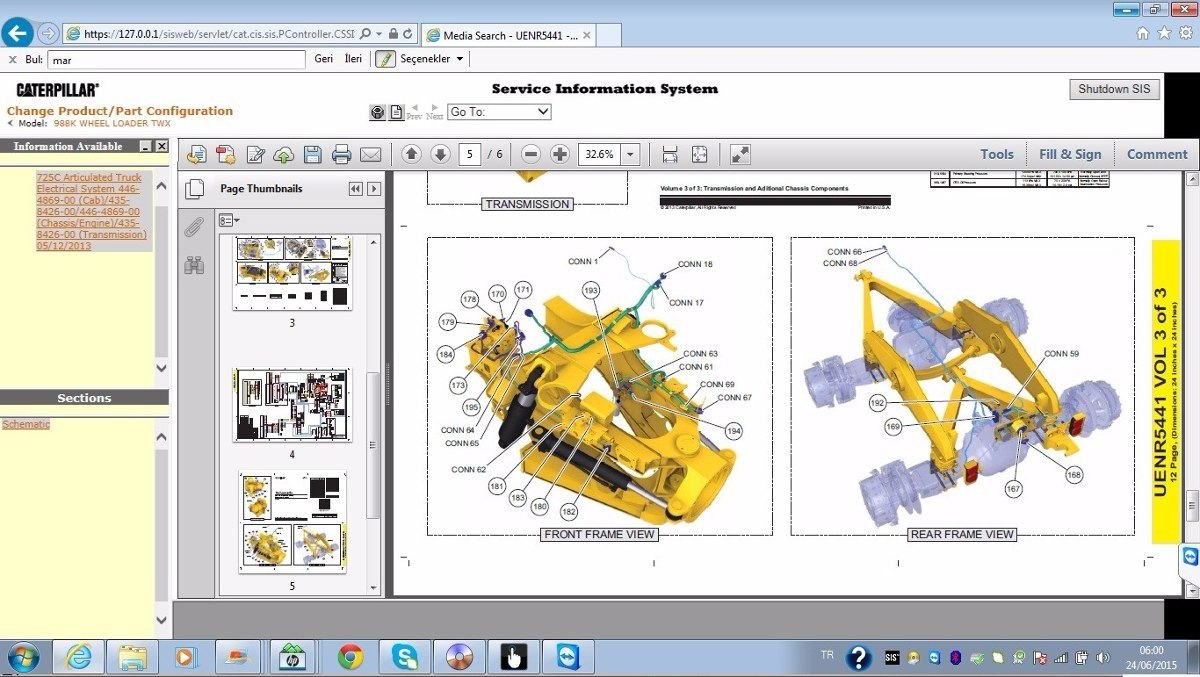Open the Comment pane
This screenshot has height=677, width=1200.
tap(1157, 154)
